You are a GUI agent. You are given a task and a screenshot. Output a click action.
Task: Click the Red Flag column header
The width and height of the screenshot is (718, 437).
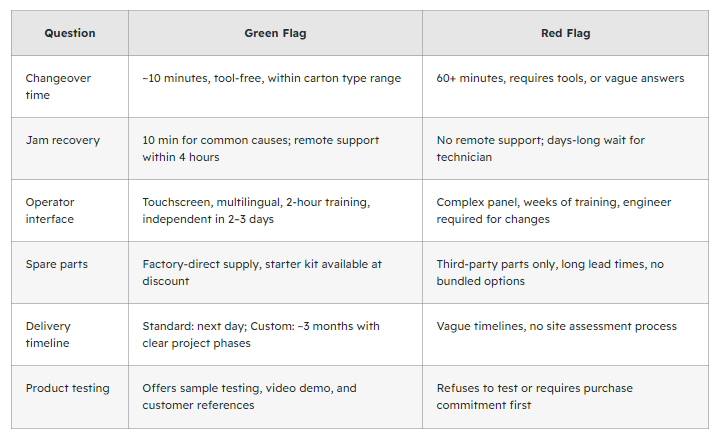(x=566, y=33)
